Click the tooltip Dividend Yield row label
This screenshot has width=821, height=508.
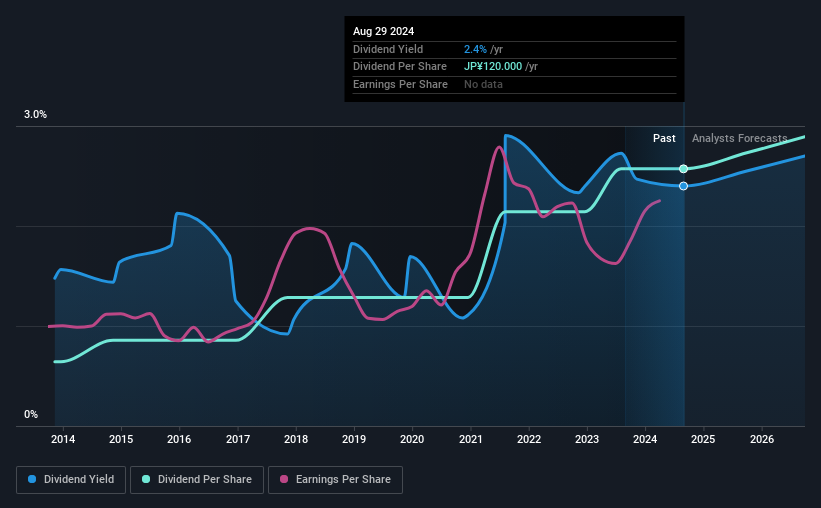pyautogui.click(x=388, y=49)
